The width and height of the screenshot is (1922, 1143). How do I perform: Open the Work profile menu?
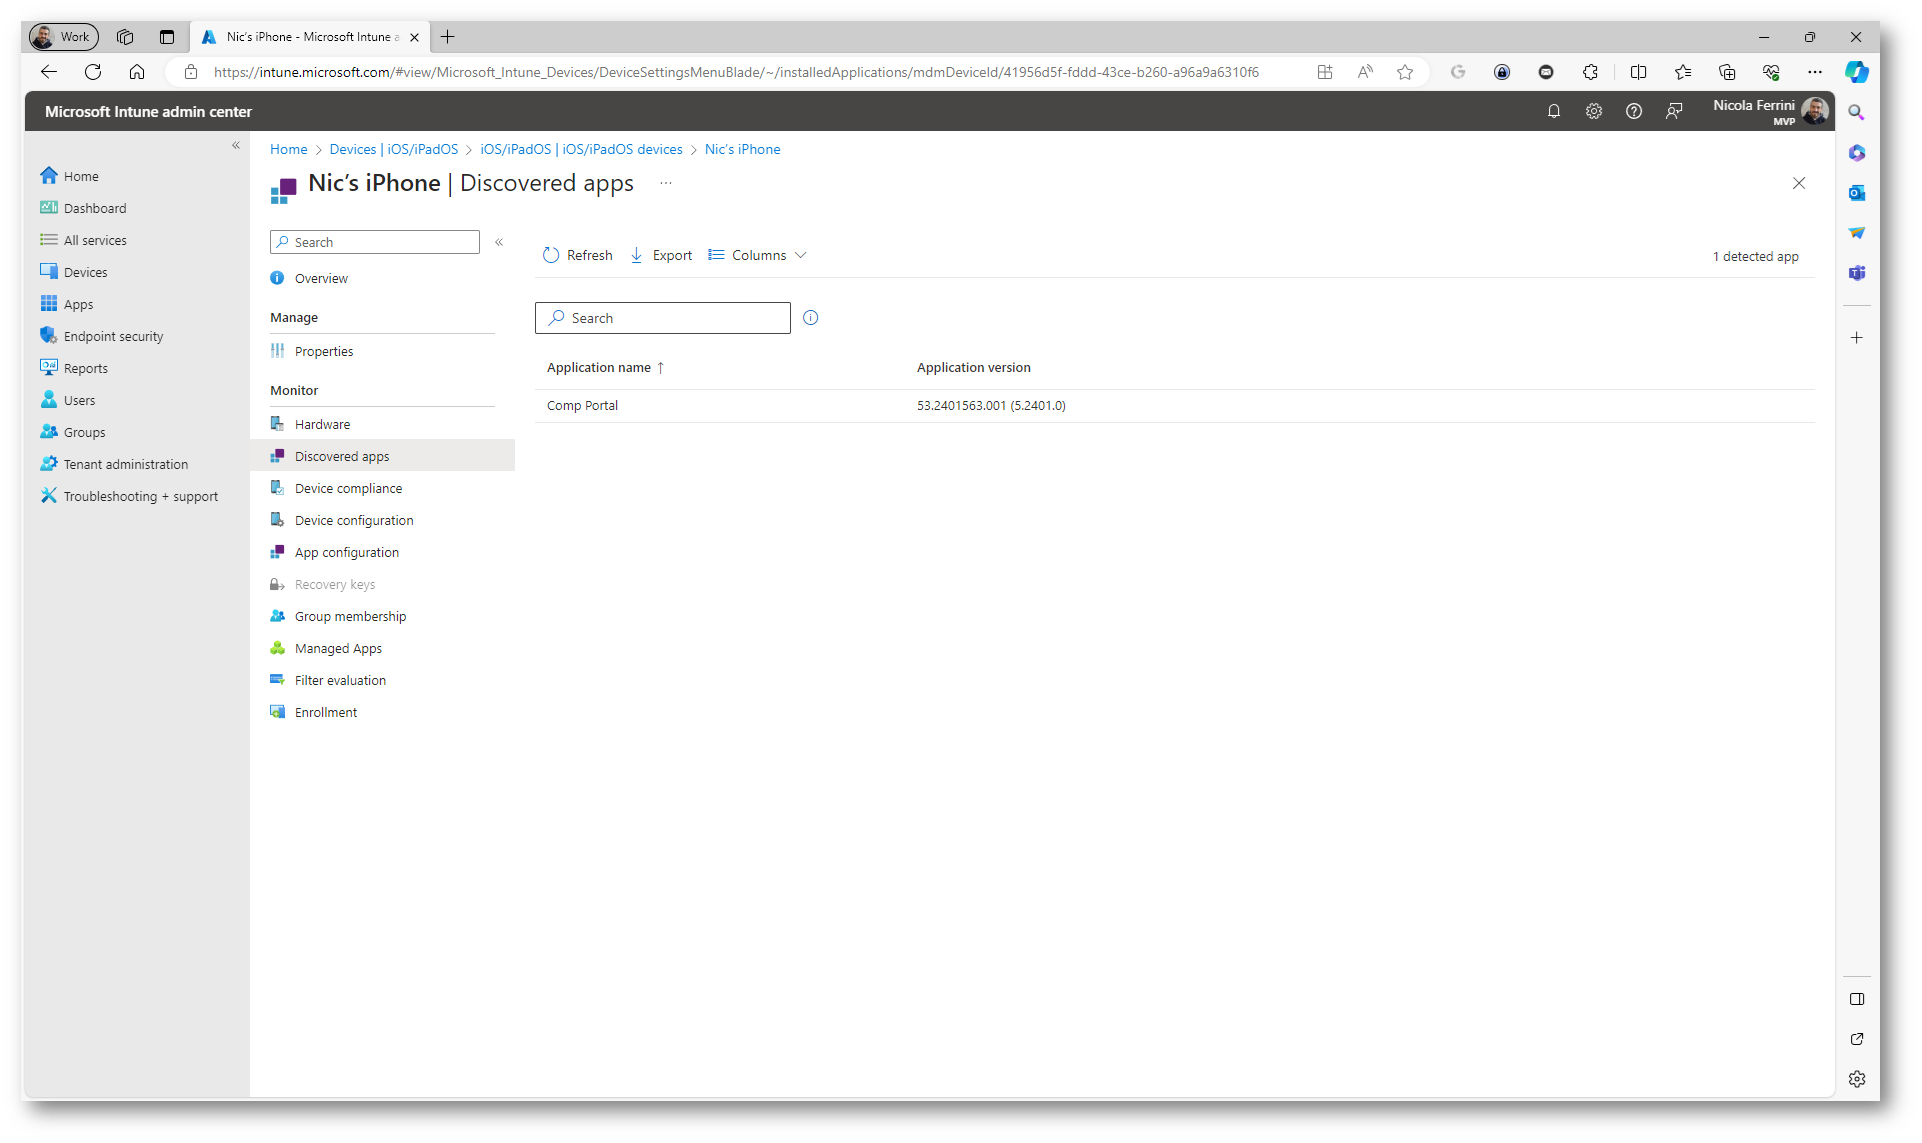(x=63, y=37)
